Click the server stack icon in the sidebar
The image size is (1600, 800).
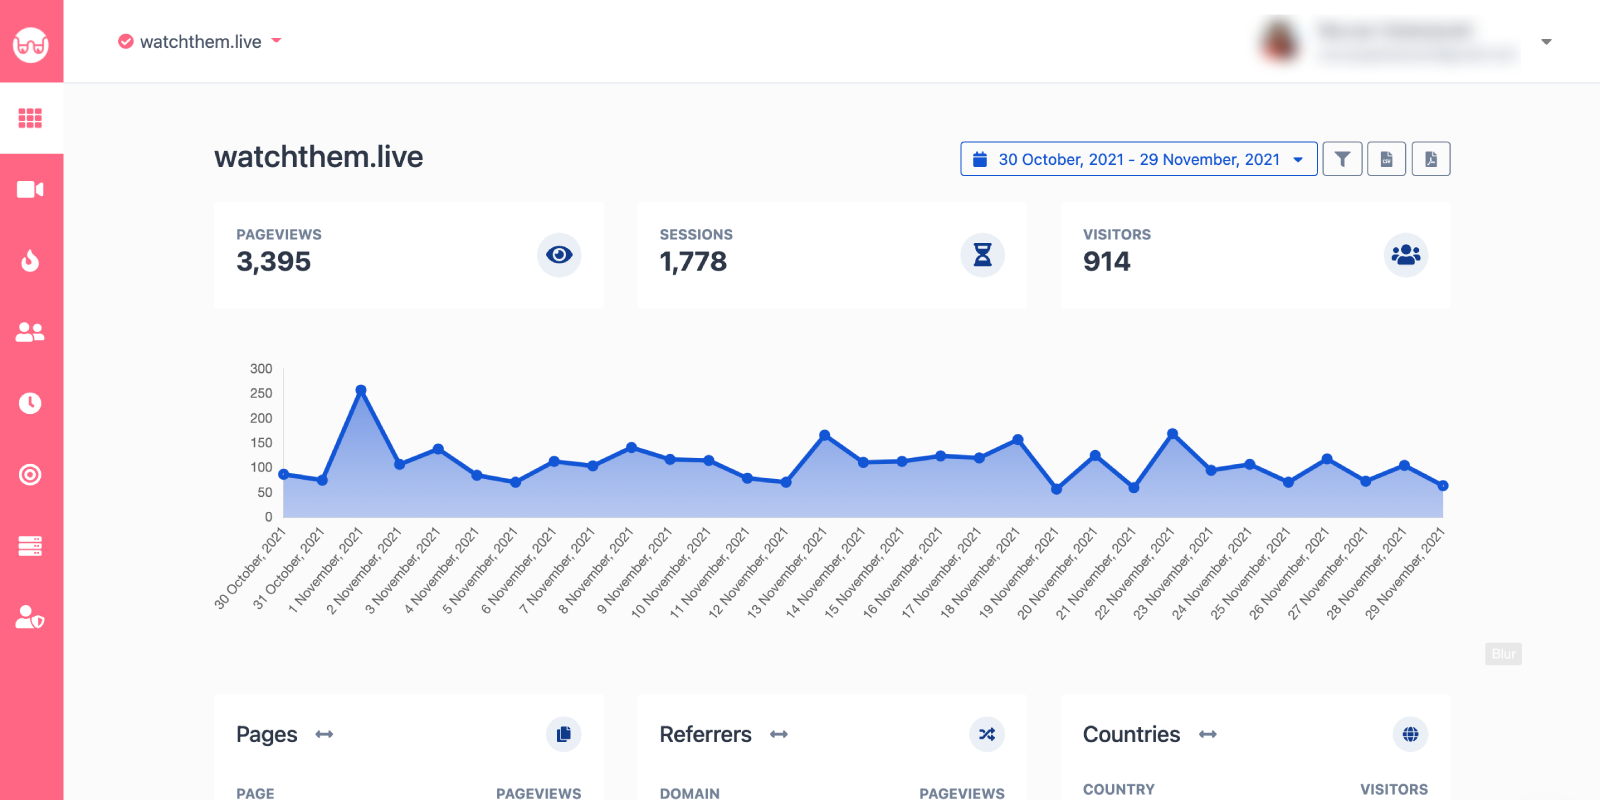pos(31,546)
